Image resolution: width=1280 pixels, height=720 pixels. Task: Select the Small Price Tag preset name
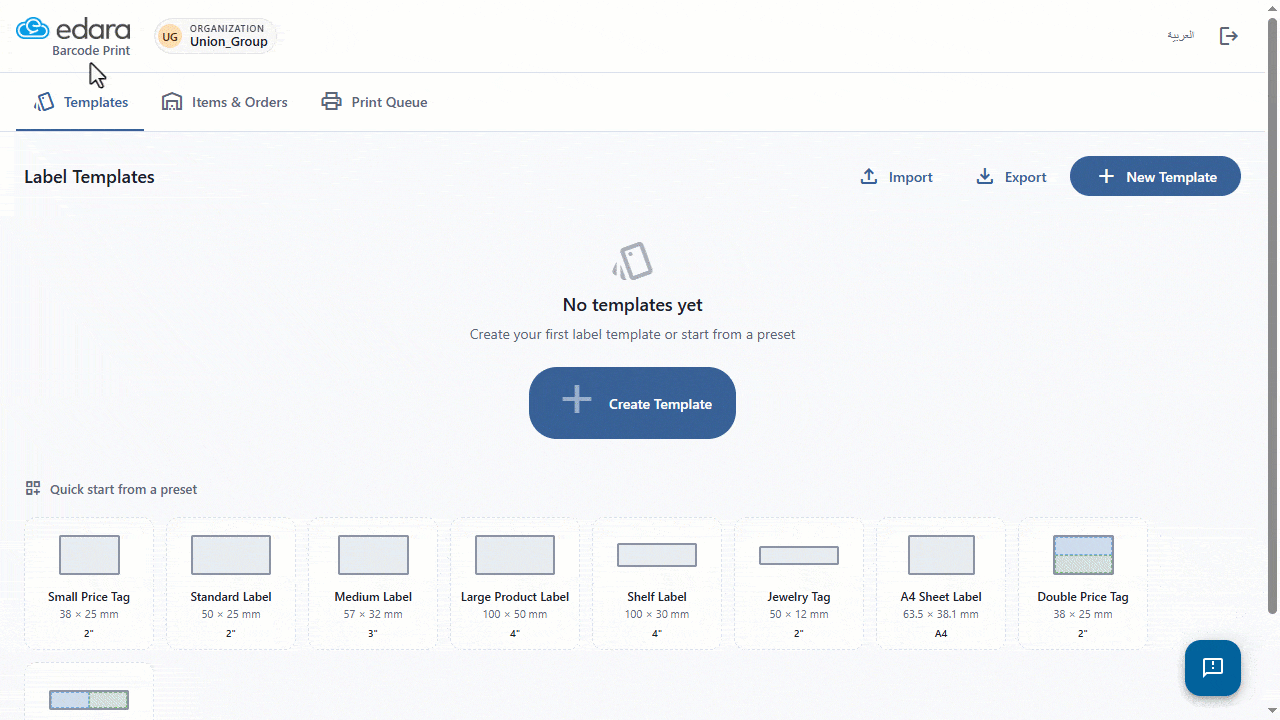(x=89, y=597)
